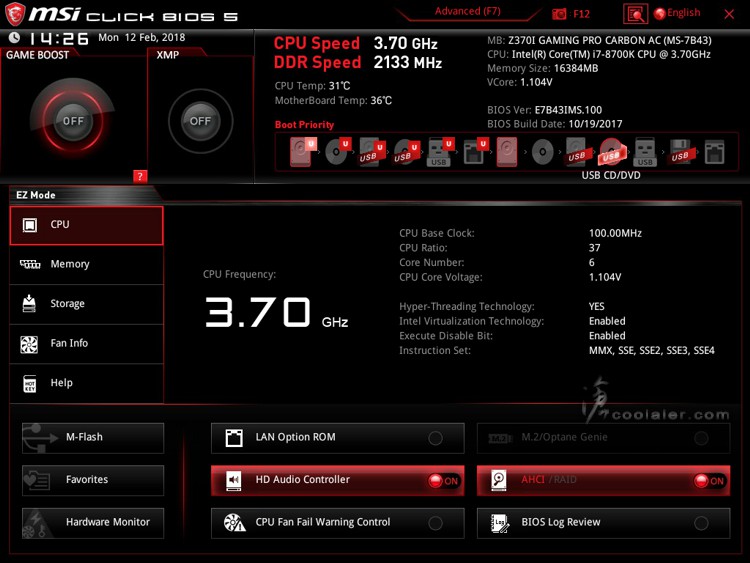
Task: Select the USB floppy boot device icon
Action: (x=680, y=152)
